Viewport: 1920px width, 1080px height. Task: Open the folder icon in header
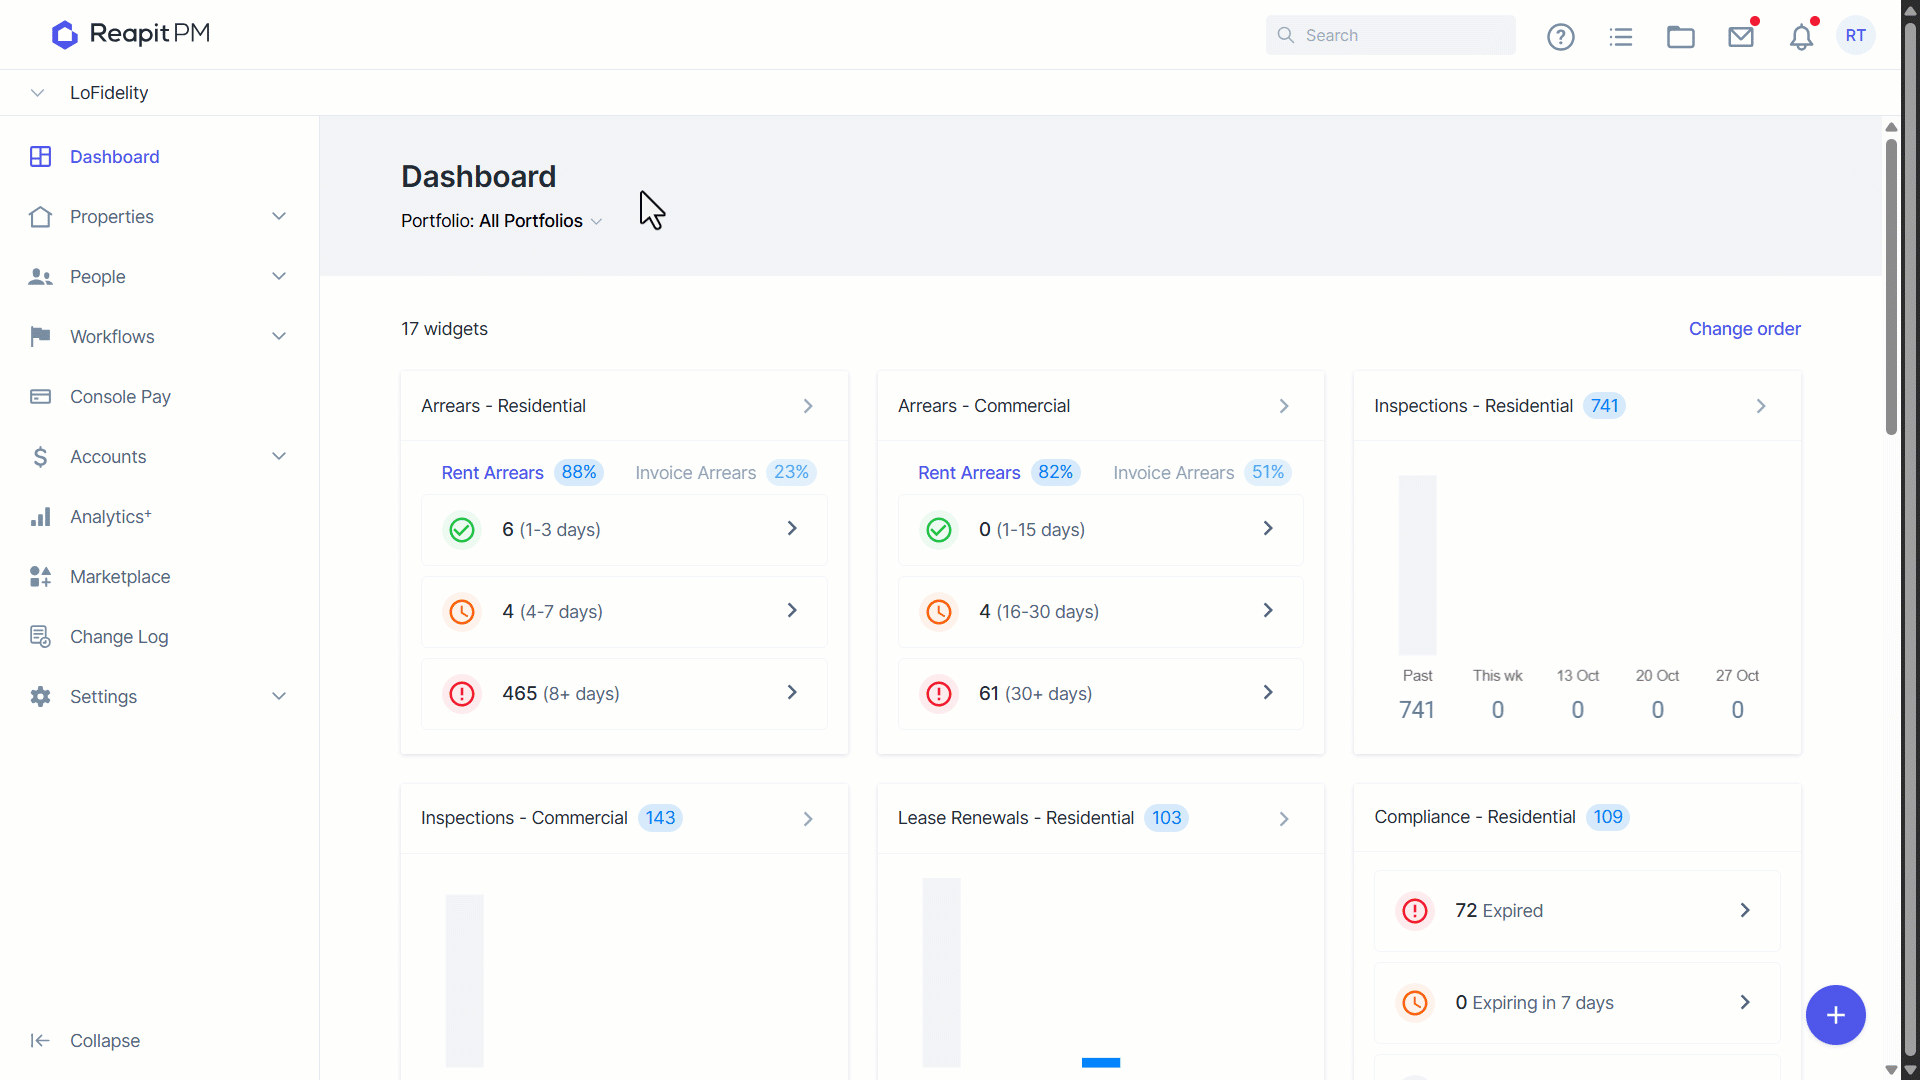coord(1681,37)
